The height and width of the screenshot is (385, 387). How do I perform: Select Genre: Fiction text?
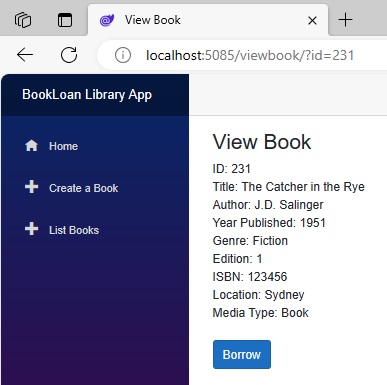click(250, 241)
